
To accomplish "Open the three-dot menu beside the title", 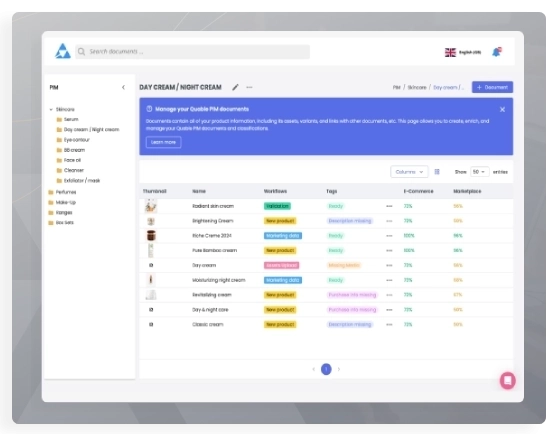I will tap(249, 87).
